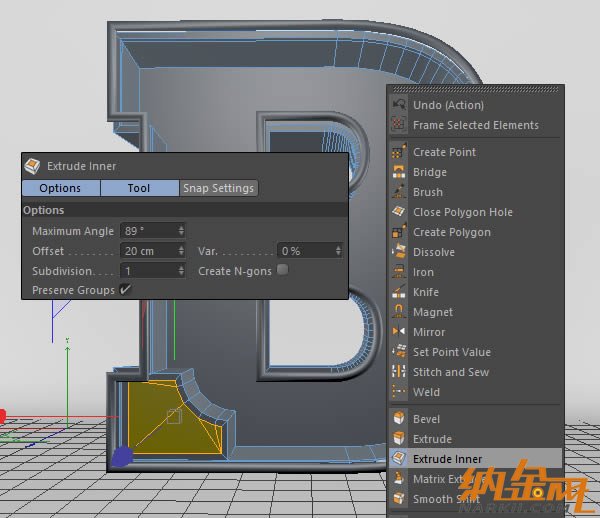Click the blue axis handle sphere
Image resolution: width=600 pixels, height=518 pixels.
[x=122, y=456]
